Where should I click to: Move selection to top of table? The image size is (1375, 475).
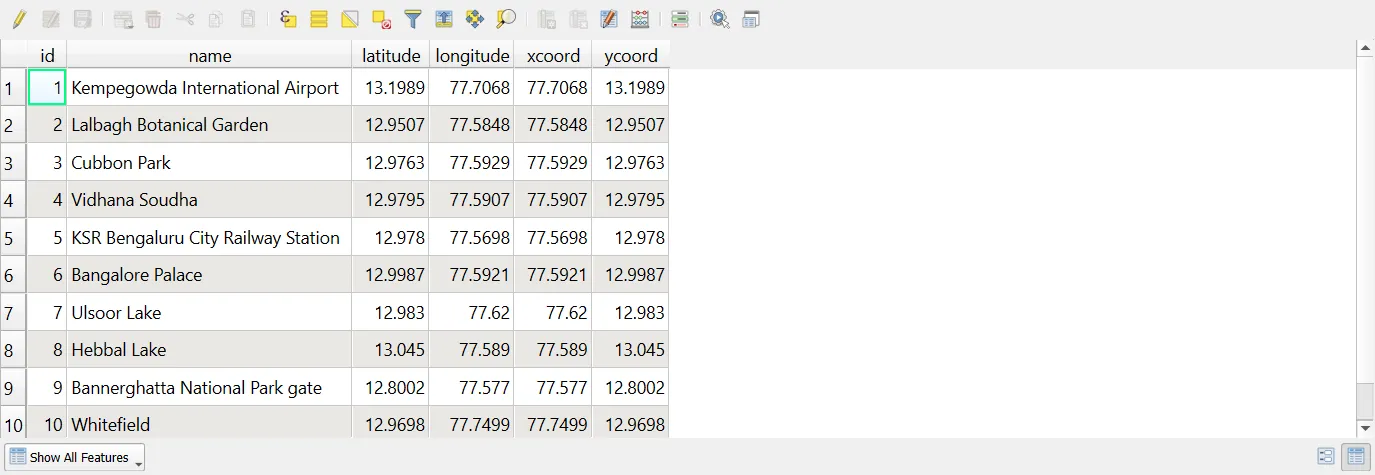click(x=444, y=19)
